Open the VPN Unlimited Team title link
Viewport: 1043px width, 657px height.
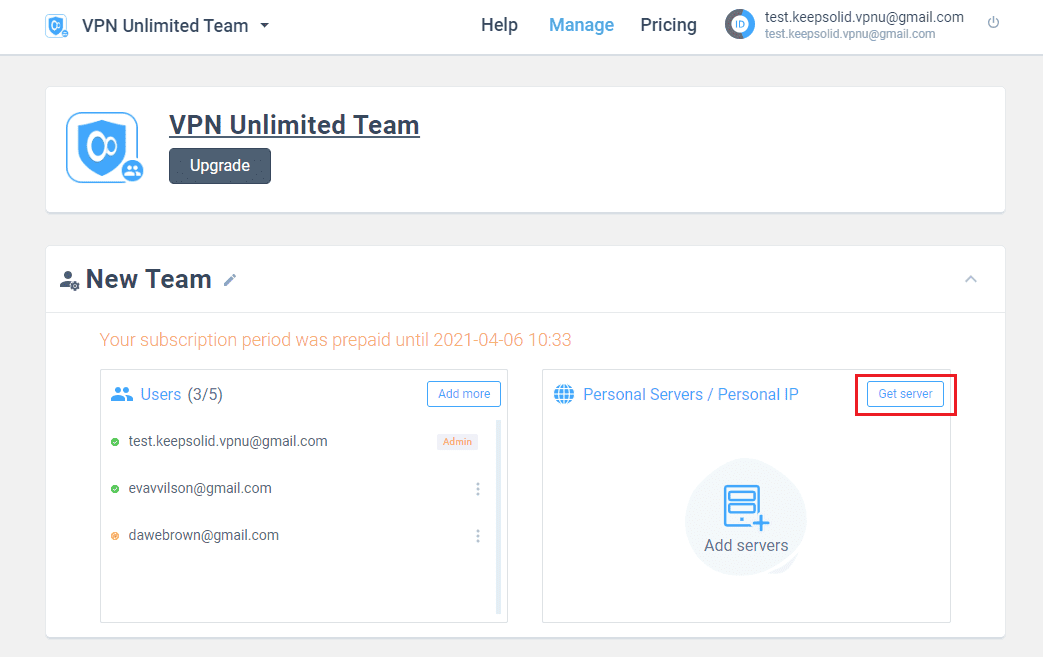click(x=294, y=125)
